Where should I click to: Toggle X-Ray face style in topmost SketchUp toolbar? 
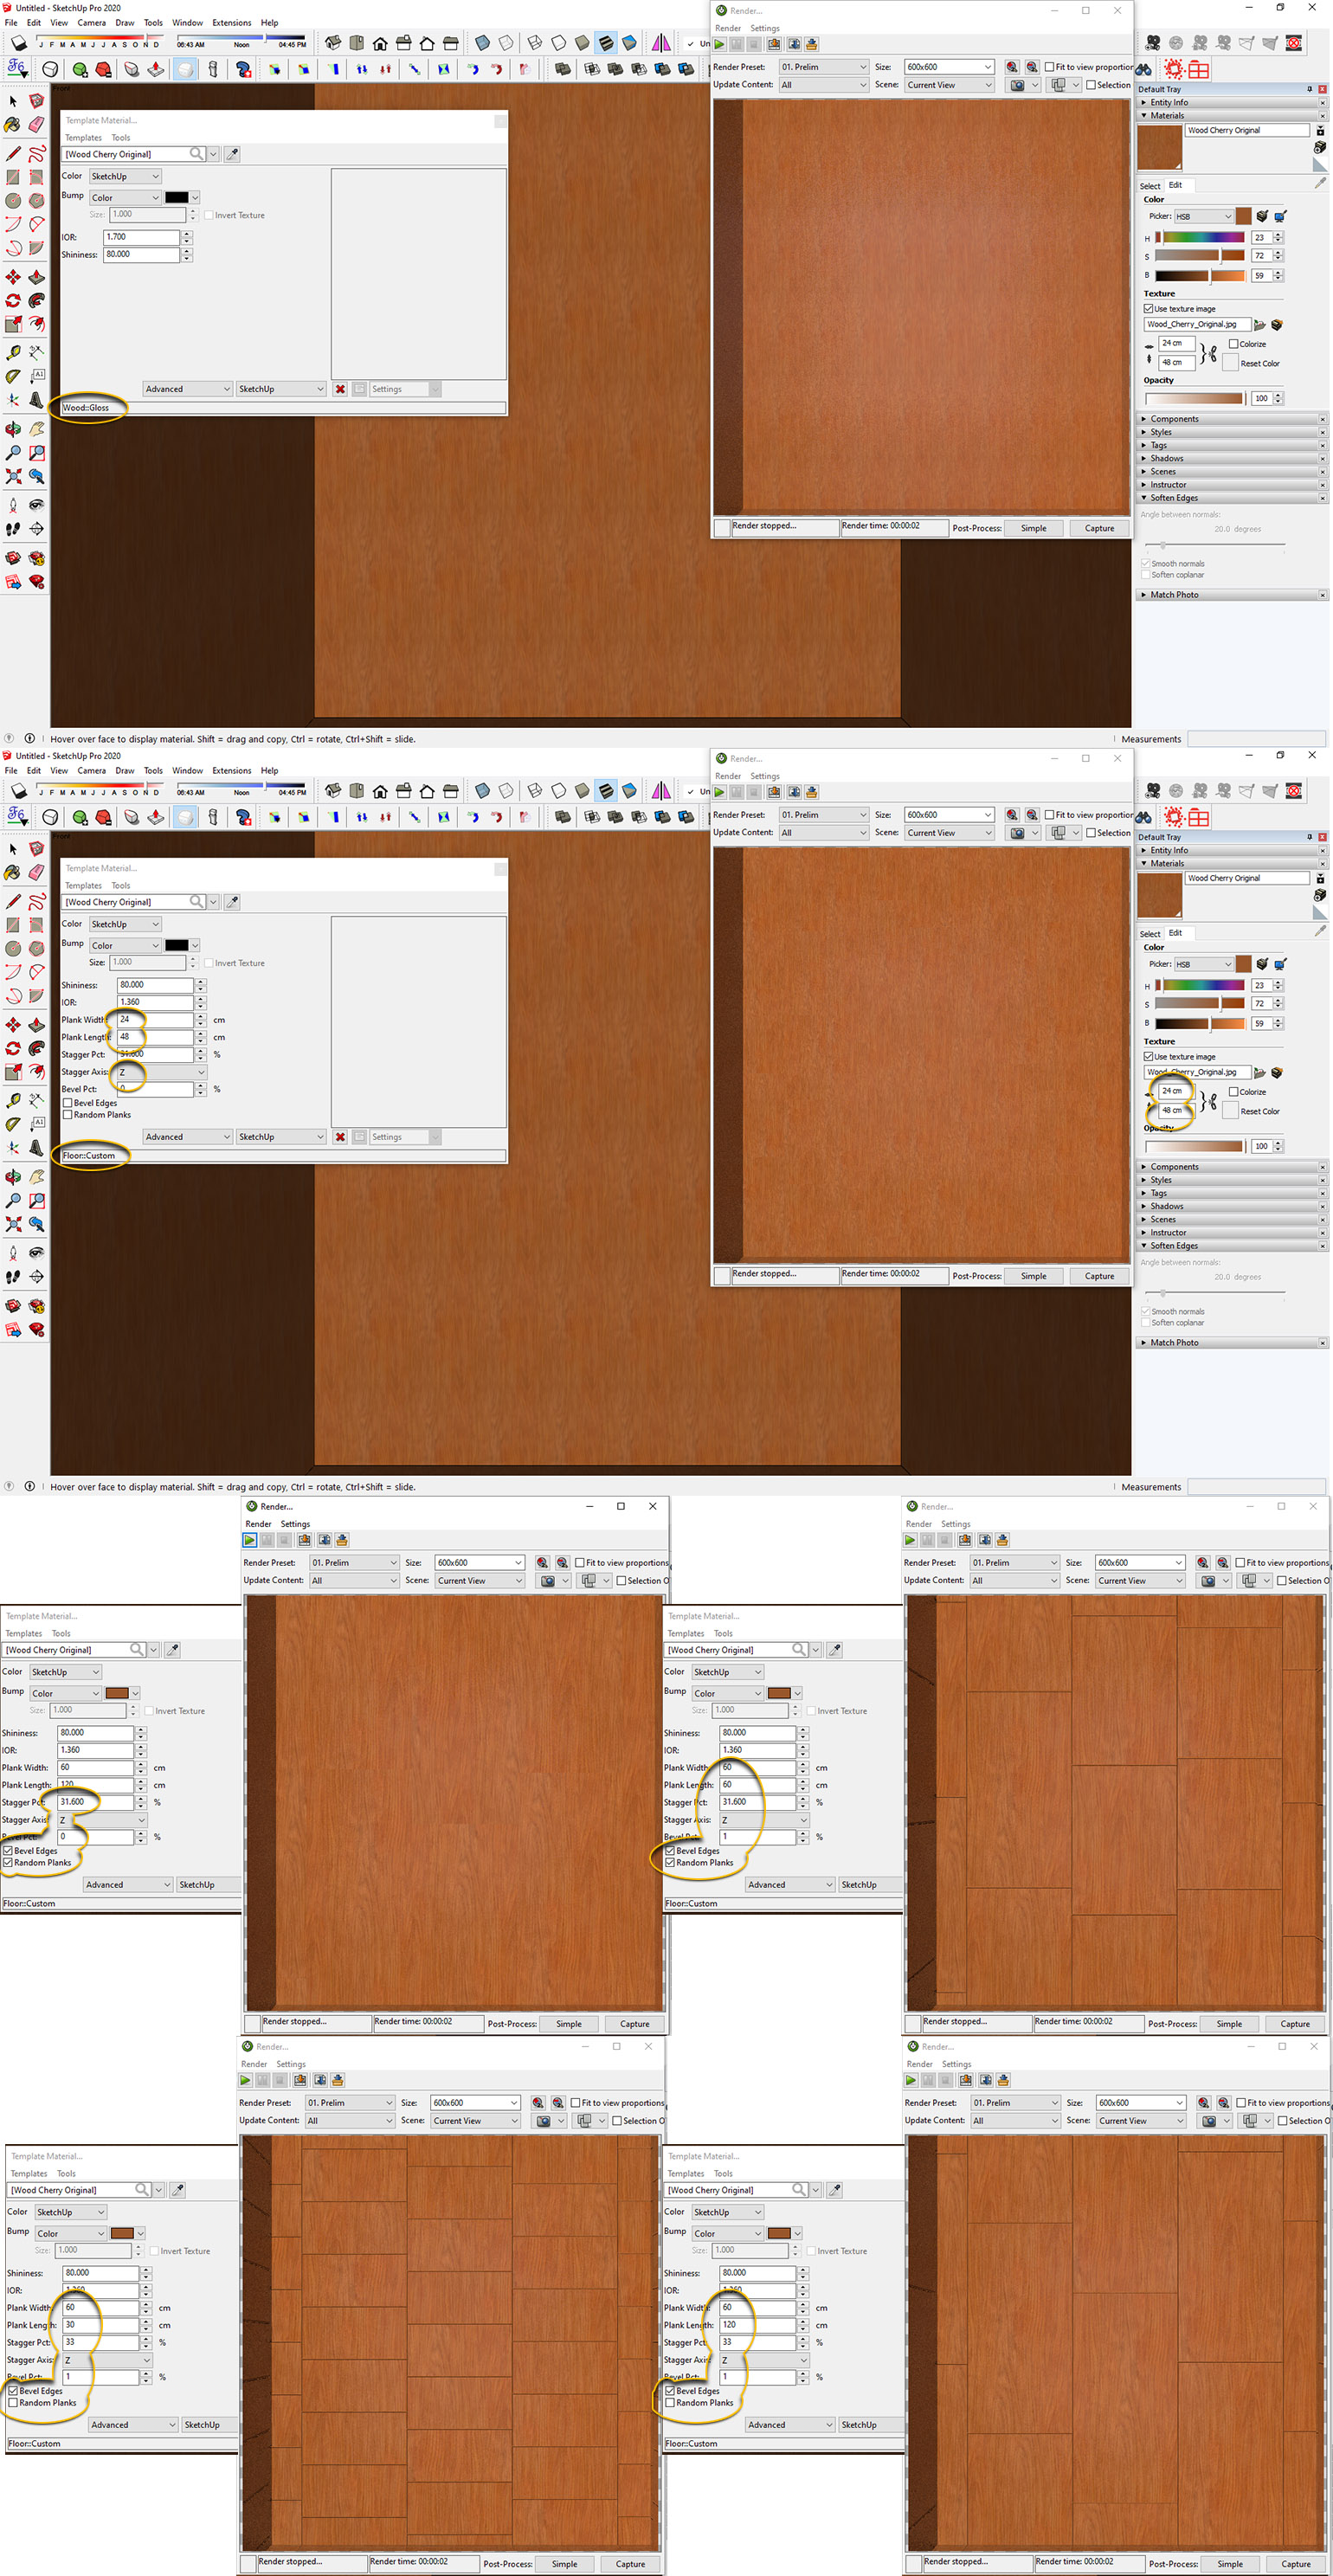(483, 43)
